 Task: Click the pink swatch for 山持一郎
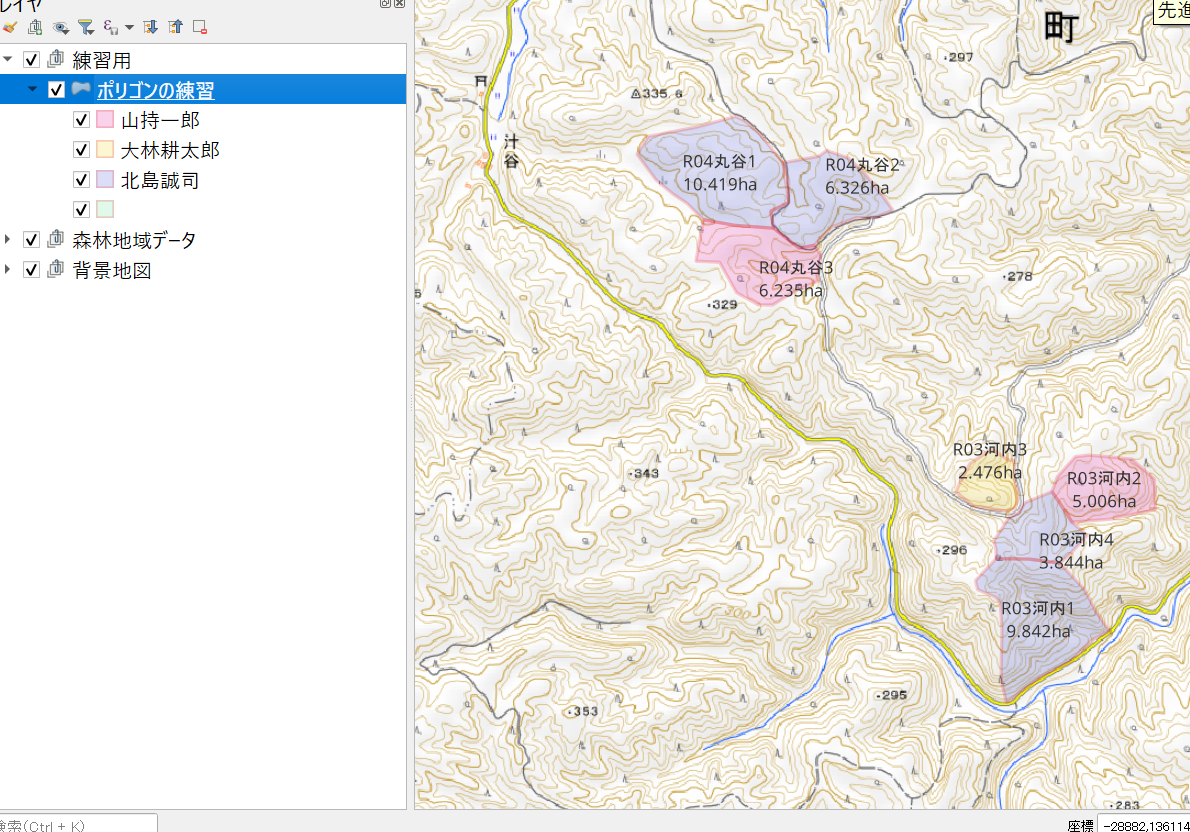click(x=105, y=119)
